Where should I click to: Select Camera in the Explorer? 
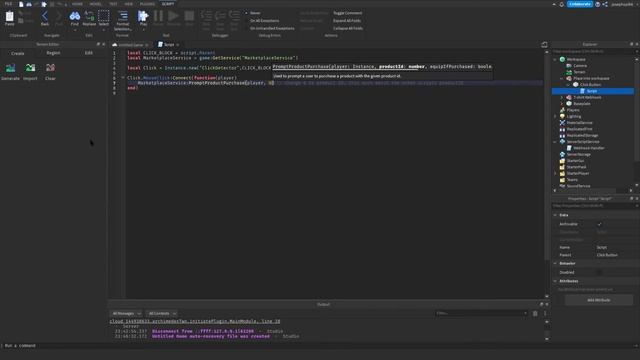(x=580, y=66)
